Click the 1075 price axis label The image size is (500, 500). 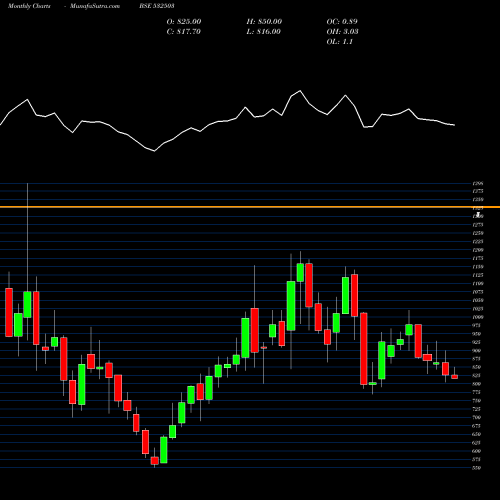click(x=478, y=292)
